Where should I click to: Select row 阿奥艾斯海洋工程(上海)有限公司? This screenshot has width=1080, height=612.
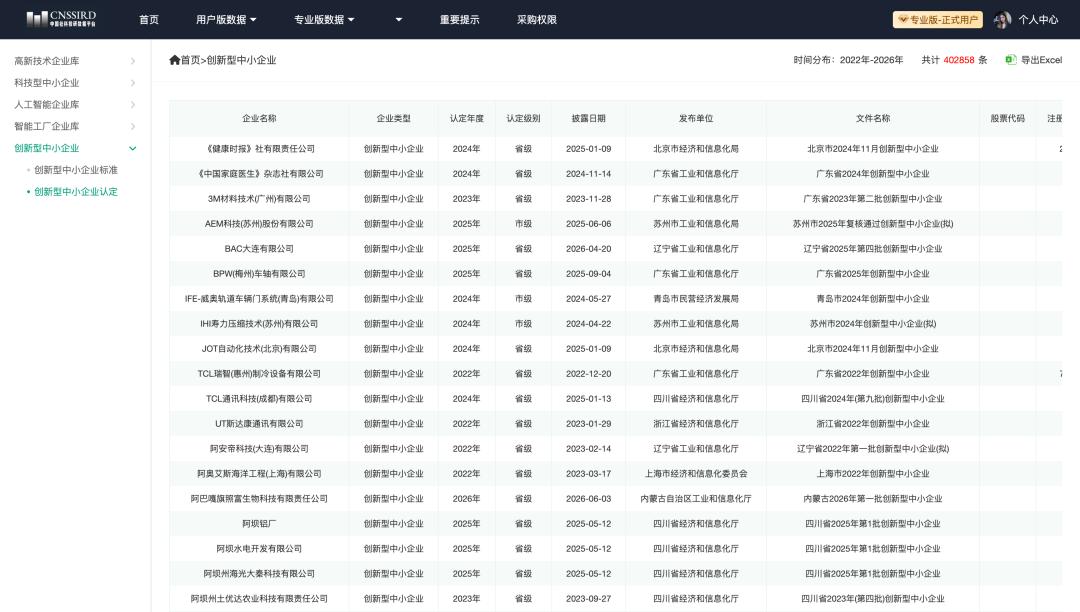[615, 474]
